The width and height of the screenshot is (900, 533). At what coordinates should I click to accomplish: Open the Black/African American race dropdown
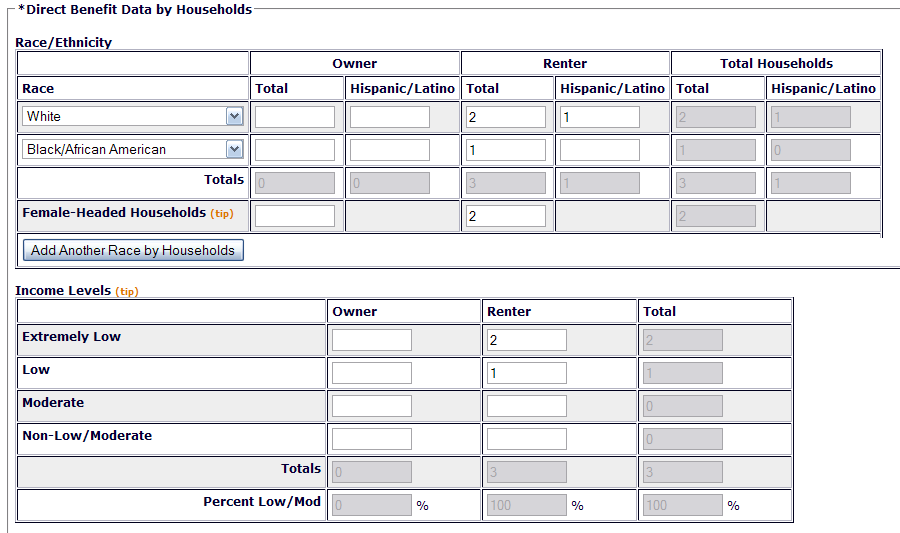[x=133, y=149]
